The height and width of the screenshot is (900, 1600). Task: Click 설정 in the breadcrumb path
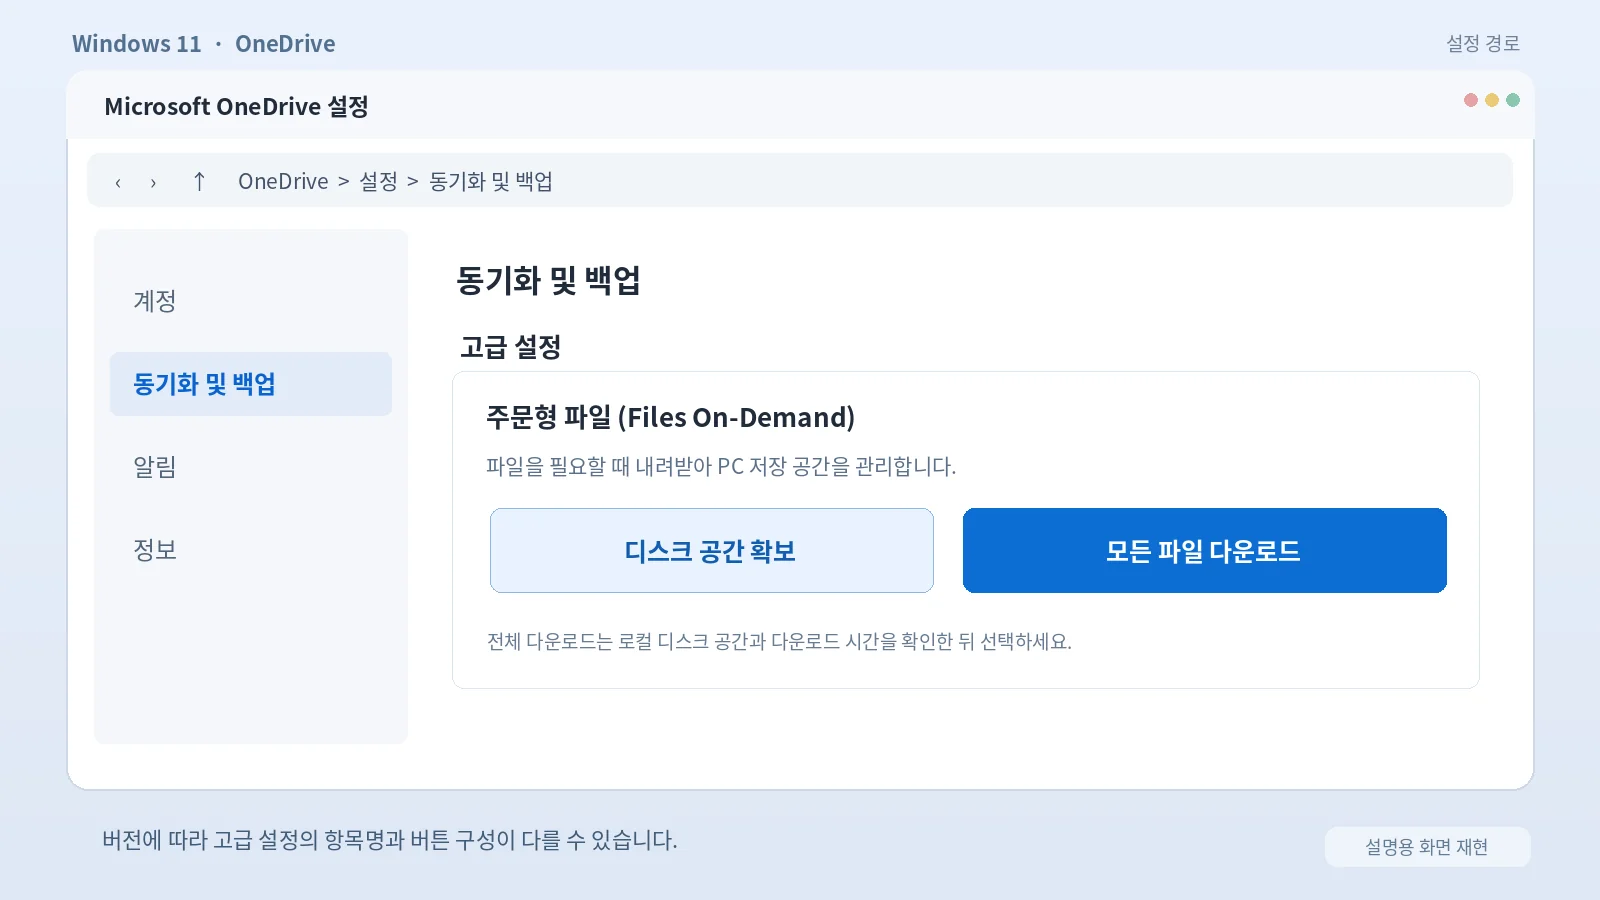click(378, 181)
